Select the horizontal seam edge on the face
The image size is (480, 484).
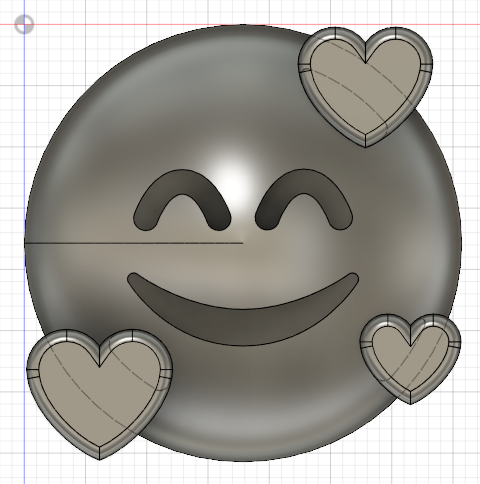point(134,243)
